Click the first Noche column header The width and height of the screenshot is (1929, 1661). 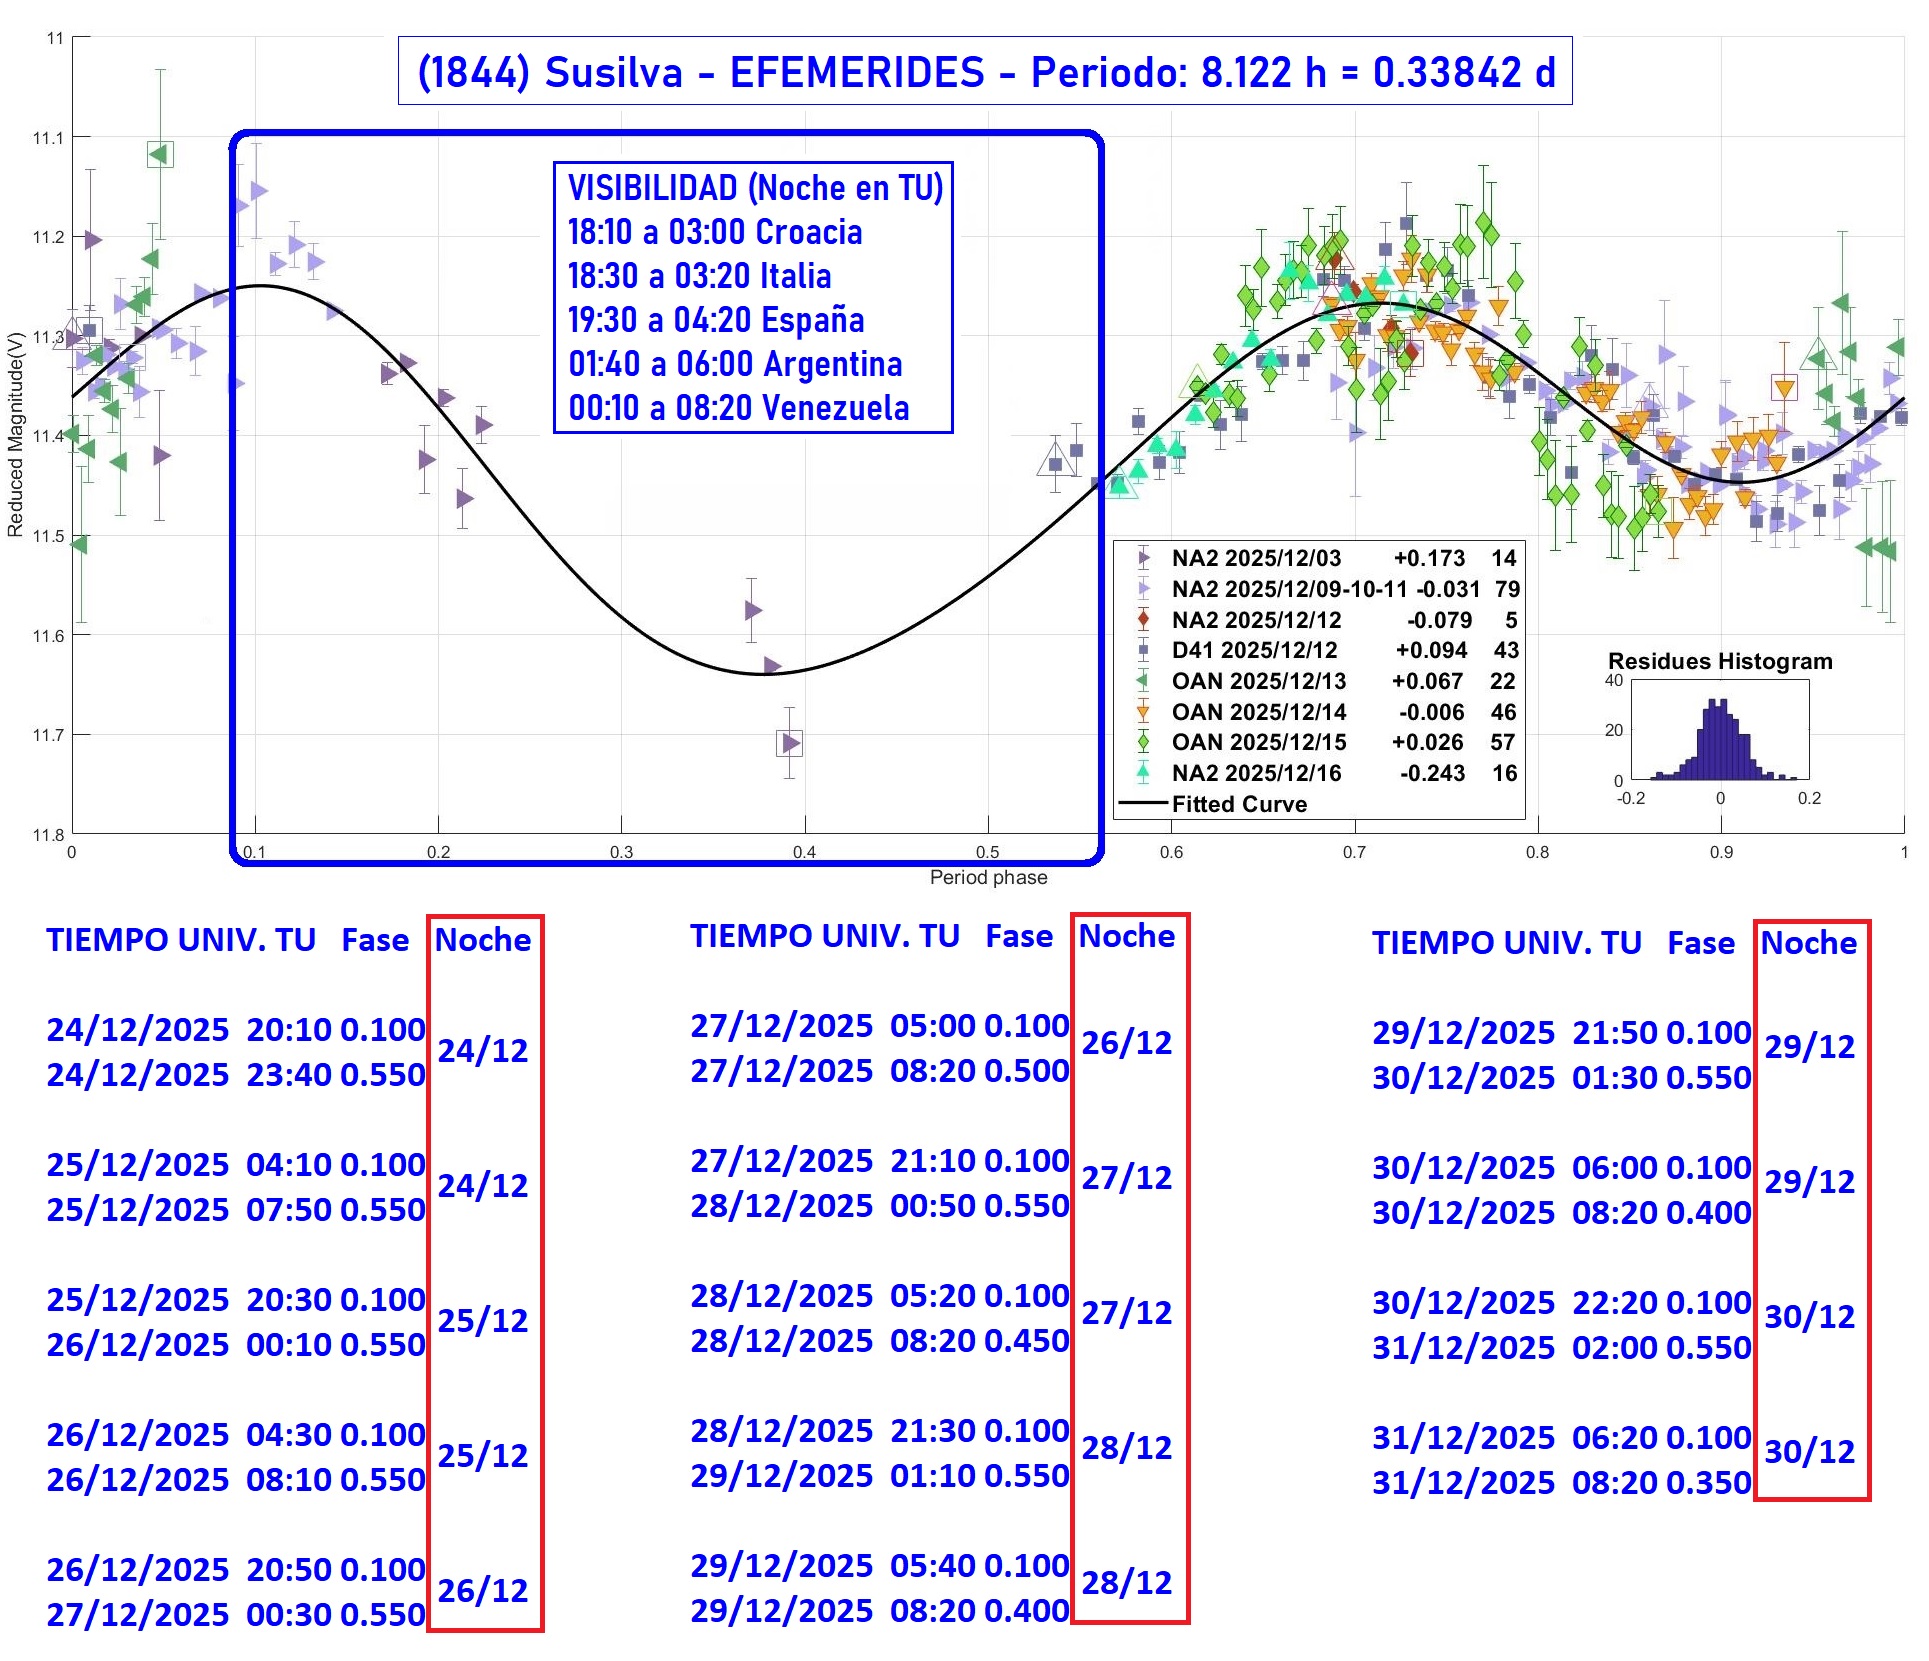[483, 940]
